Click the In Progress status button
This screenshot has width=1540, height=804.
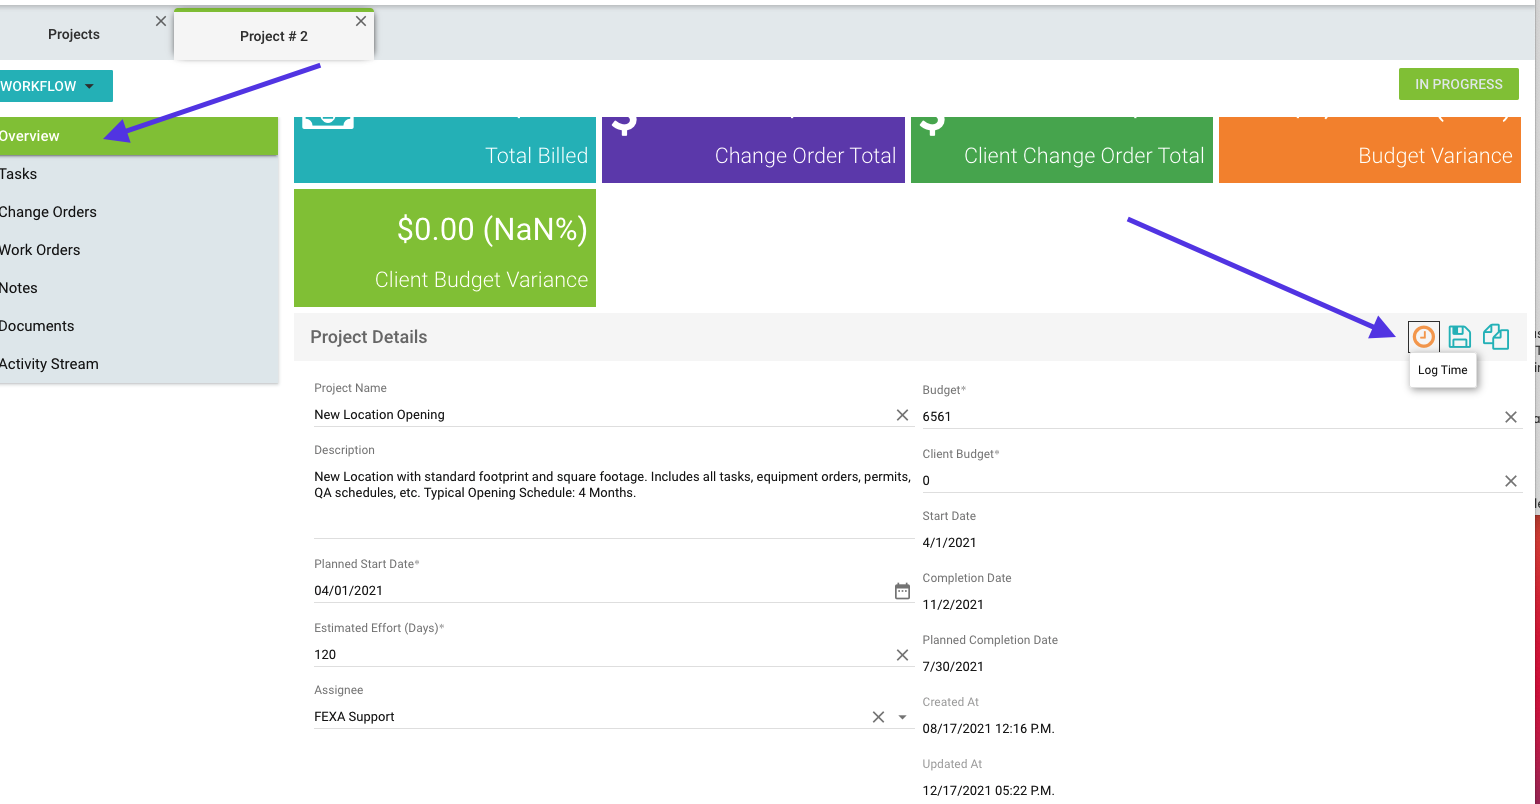click(1458, 84)
